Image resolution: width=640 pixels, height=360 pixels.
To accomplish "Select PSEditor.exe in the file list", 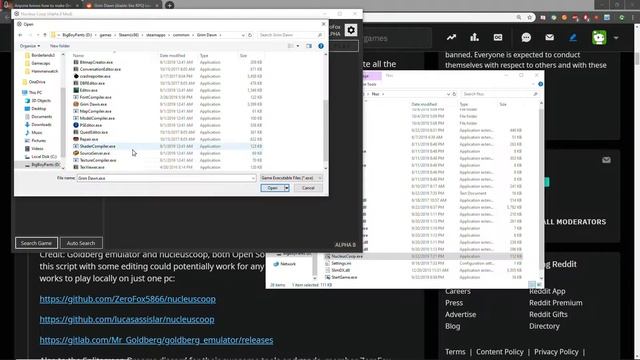I will click(x=91, y=125).
